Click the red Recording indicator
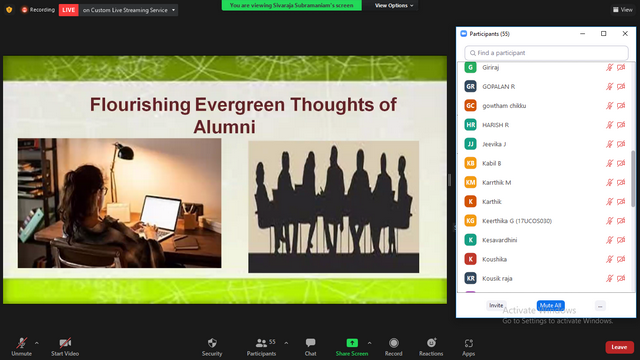 tap(38, 10)
